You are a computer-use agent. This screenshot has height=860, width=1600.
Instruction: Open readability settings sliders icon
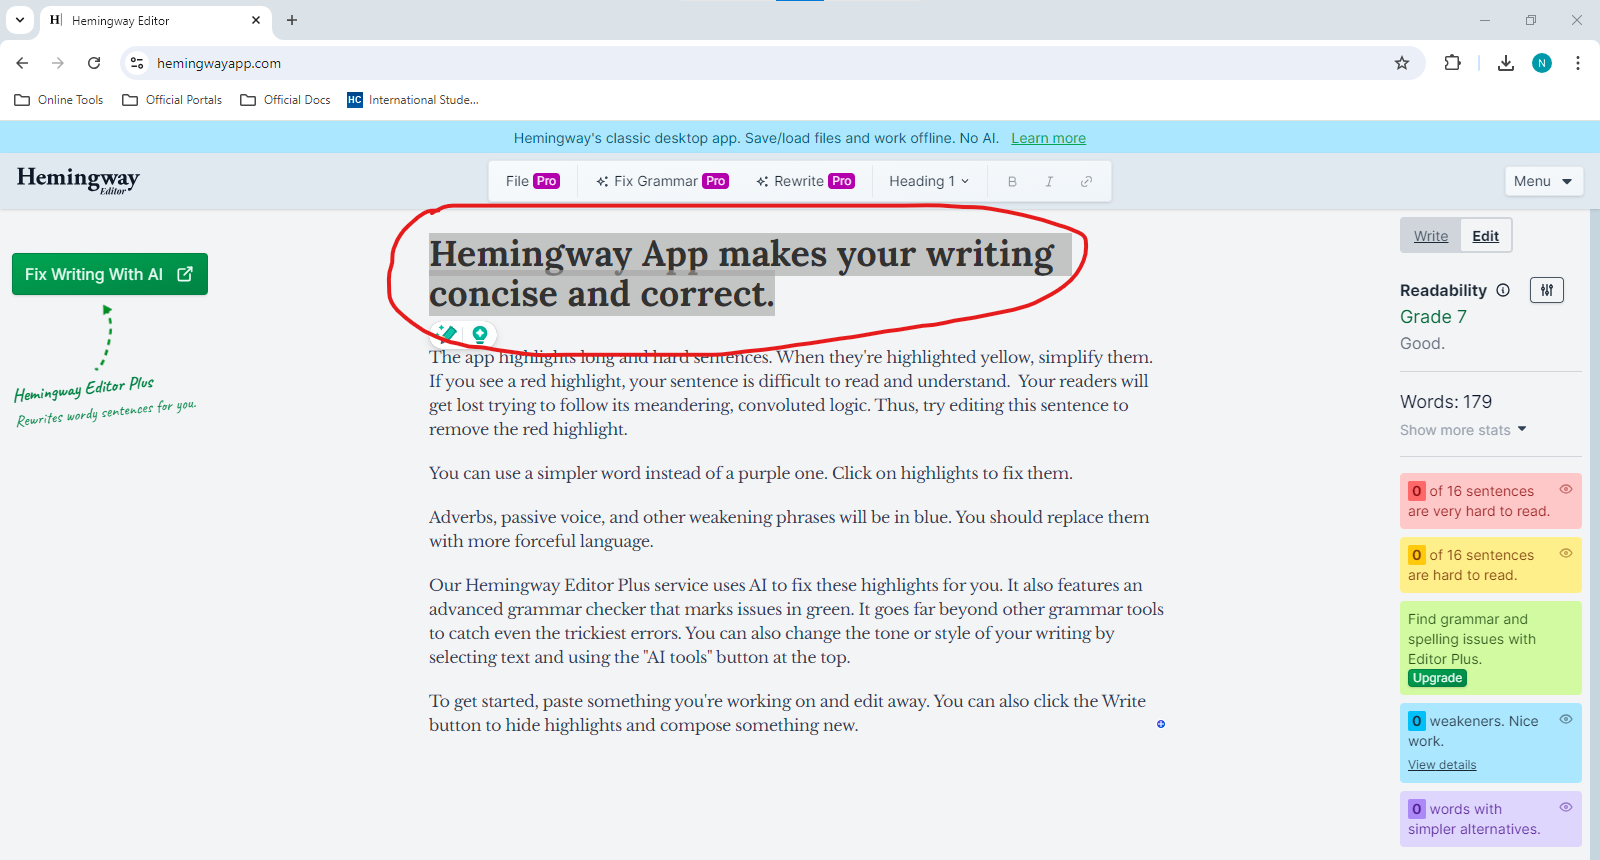click(1547, 290)
